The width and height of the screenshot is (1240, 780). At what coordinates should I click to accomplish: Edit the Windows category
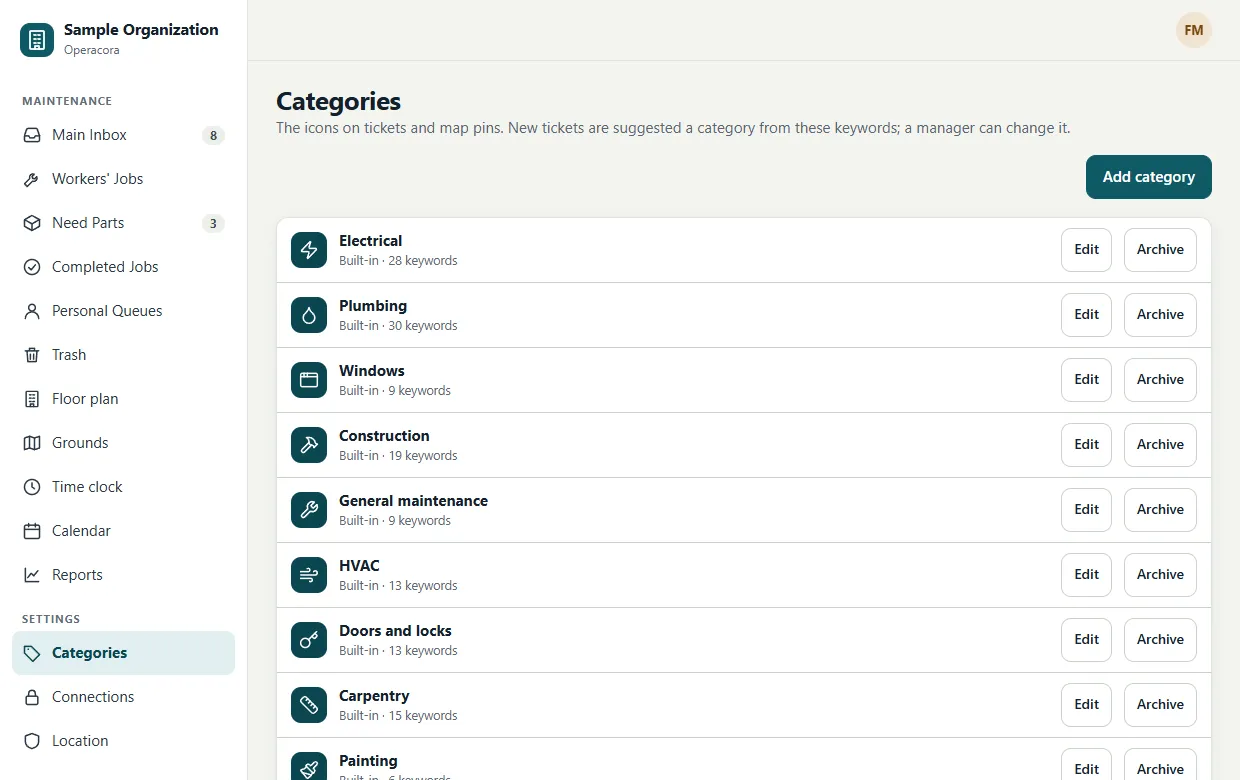(1086, 380)
